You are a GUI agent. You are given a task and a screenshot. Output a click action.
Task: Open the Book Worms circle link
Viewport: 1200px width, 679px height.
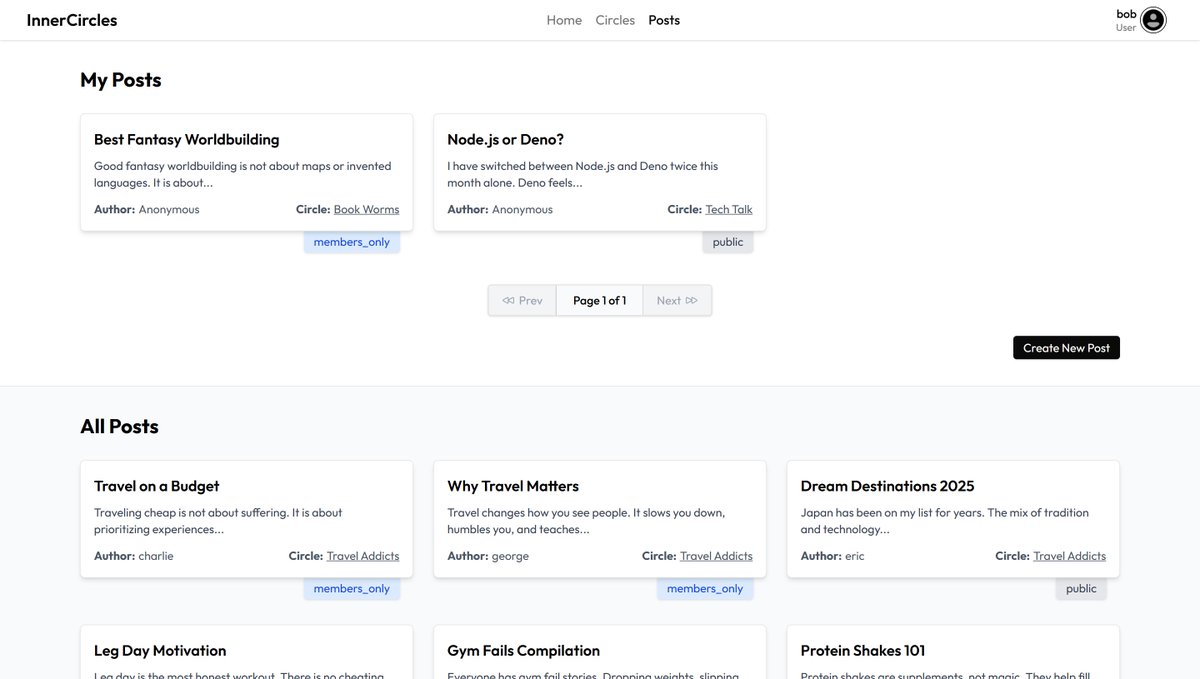coord(366,209)
